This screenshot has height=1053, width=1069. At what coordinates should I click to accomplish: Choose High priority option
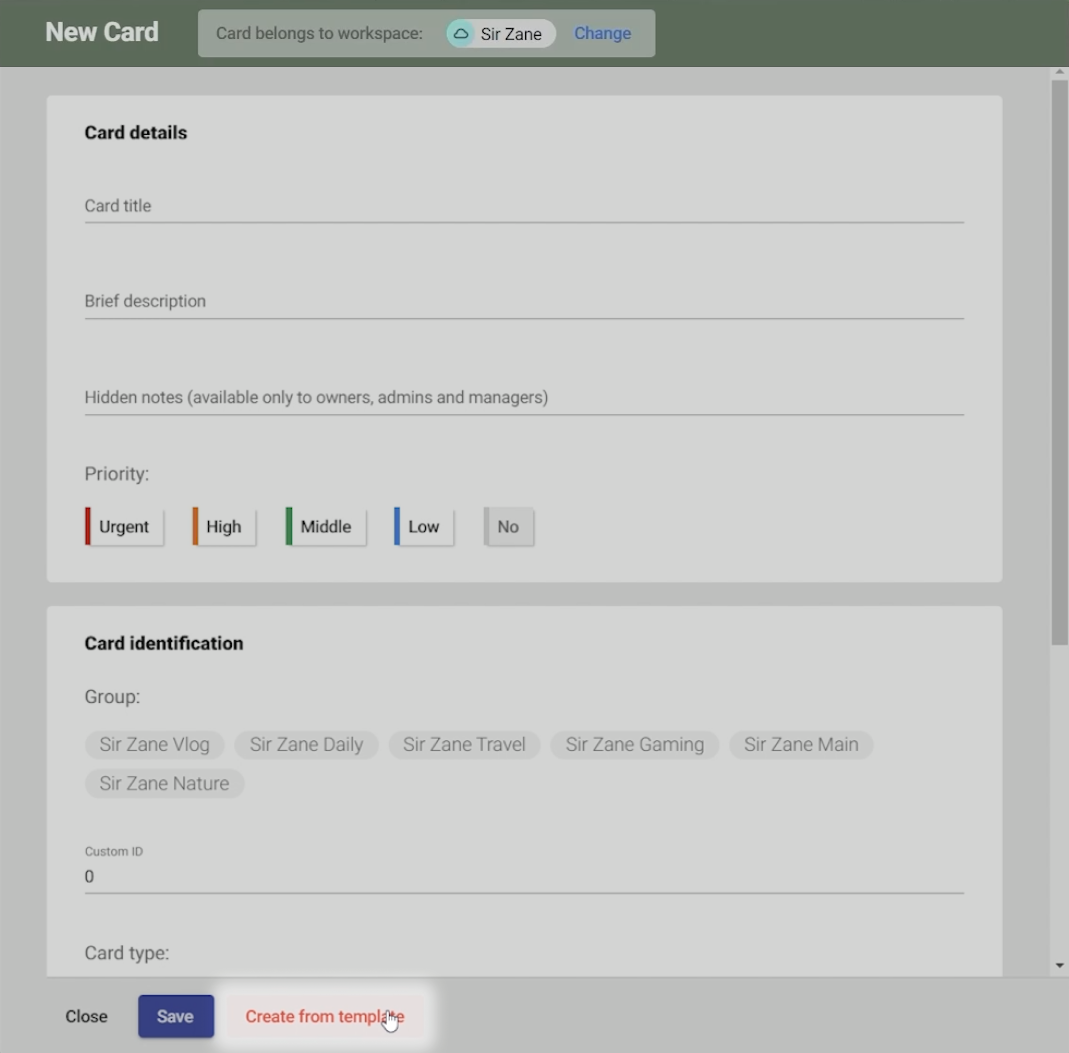(224, 527)
